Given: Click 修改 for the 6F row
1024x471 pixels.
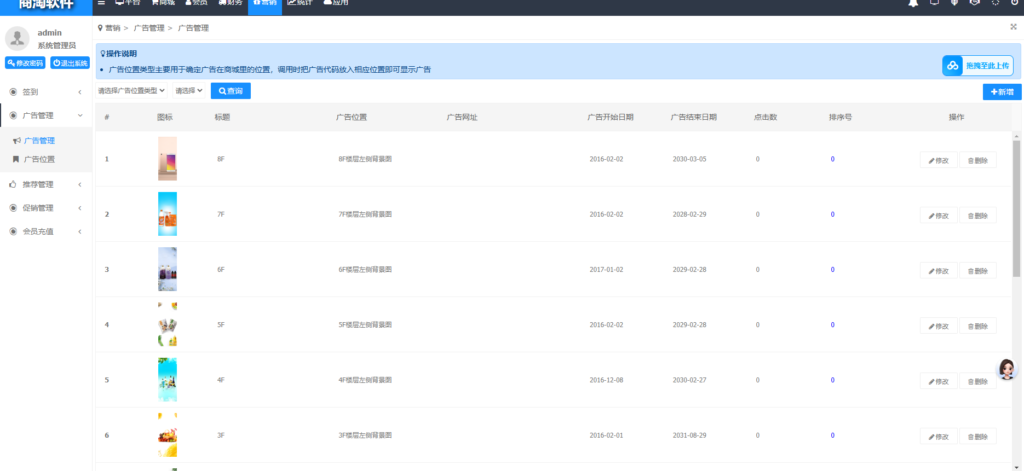Looking at the screenshot, I should click(x=938, y=270).
